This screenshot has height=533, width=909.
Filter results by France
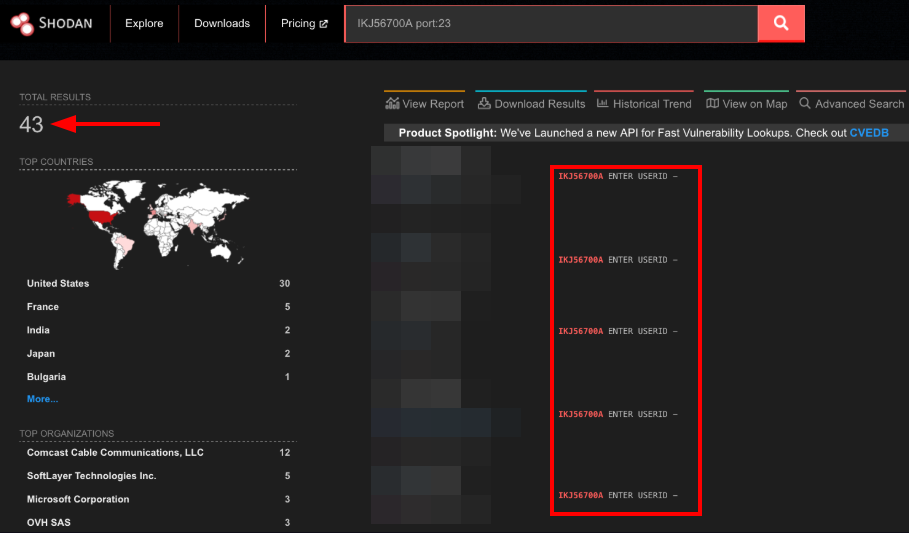pos(43,307)
